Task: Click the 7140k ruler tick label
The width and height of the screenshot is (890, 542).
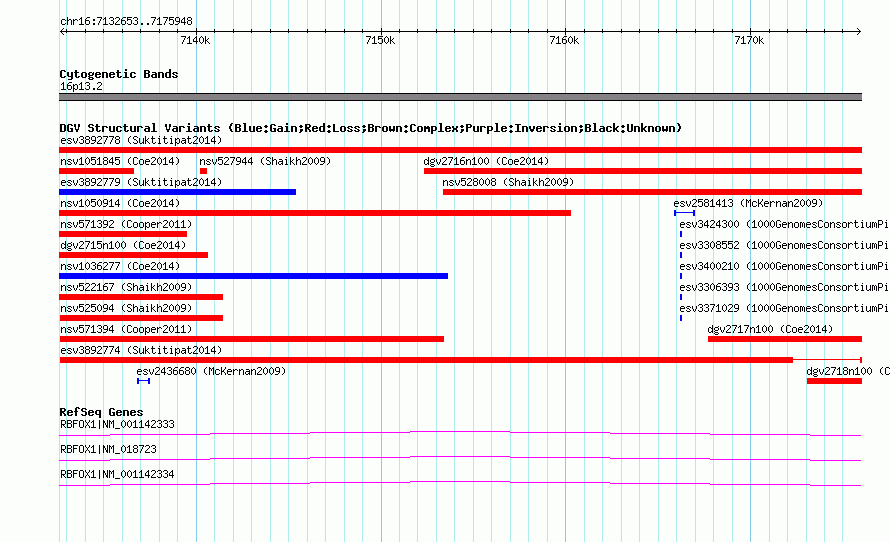Action: coord(195,40)
